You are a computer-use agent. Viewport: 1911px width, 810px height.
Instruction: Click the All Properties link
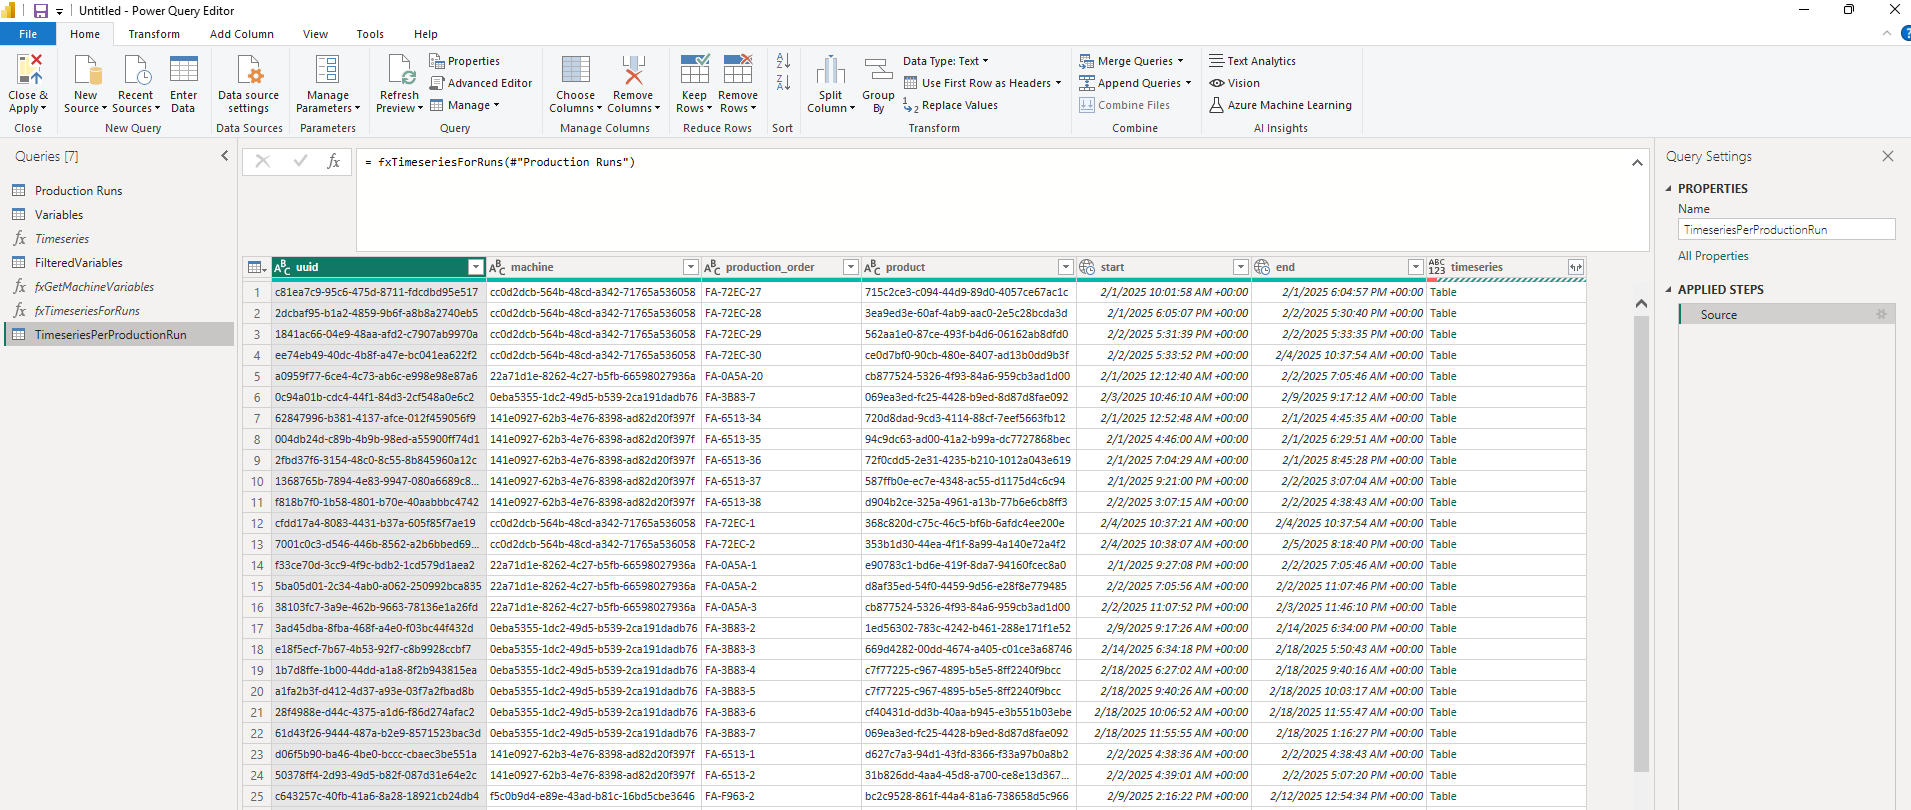click(x=1713, y=256)
